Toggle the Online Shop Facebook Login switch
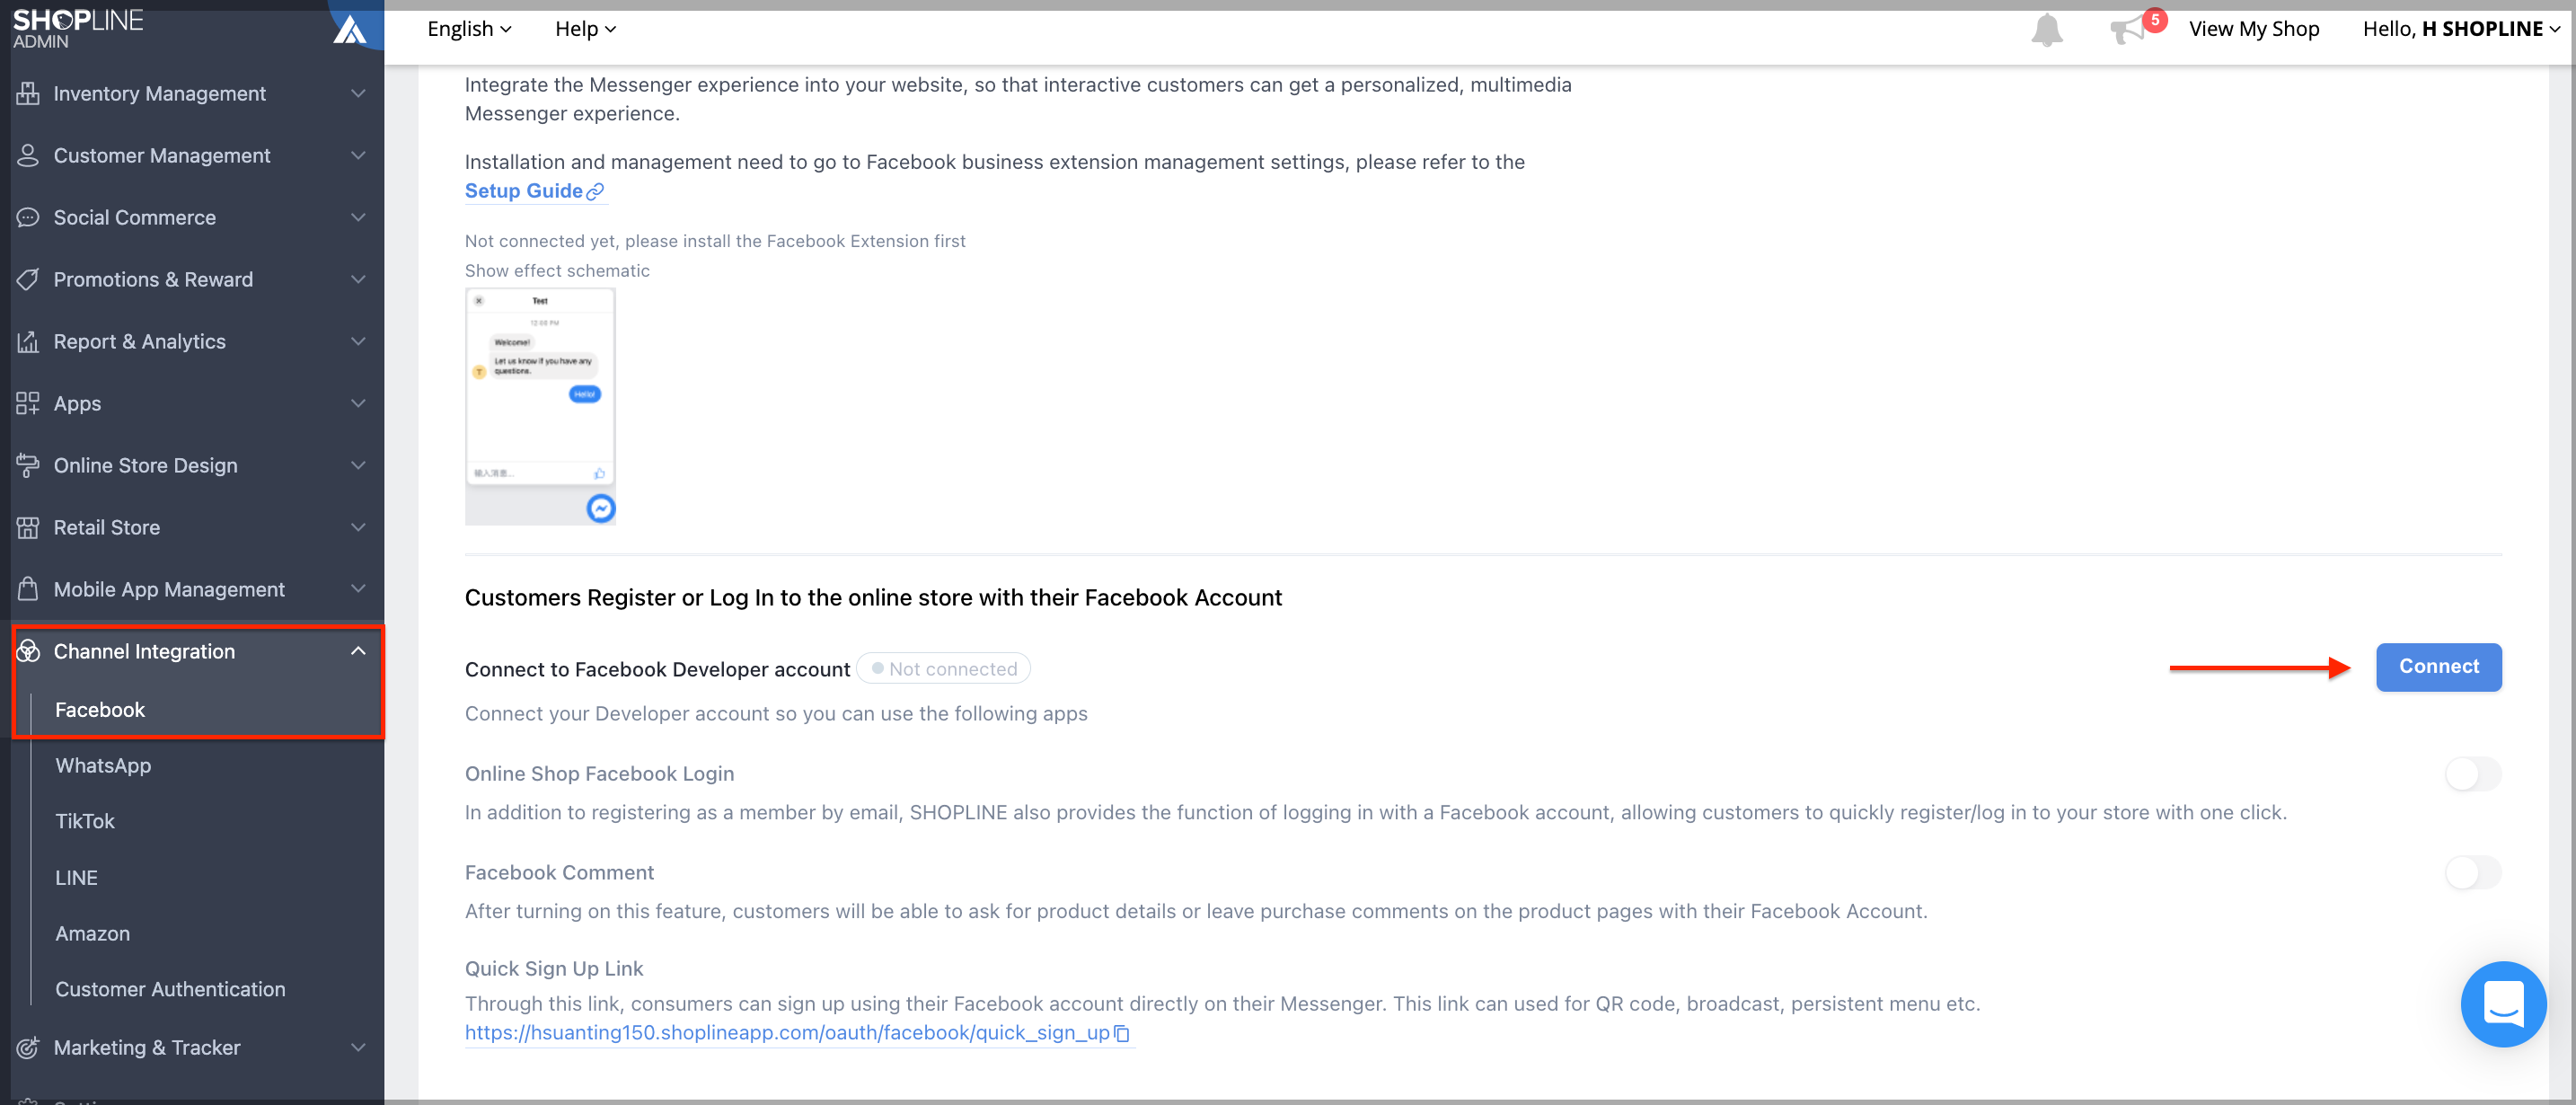Viewport: 2576px width, 1105px height. [2473, 773]
